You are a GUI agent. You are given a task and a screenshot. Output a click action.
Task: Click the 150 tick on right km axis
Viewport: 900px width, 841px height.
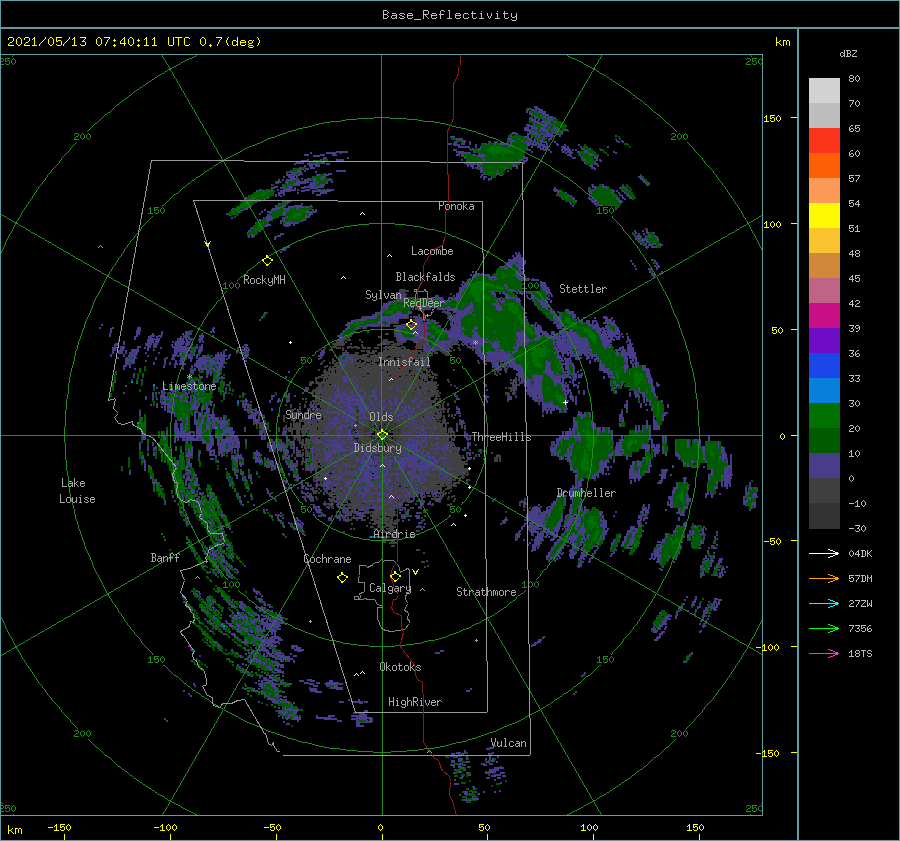(772, 118)
